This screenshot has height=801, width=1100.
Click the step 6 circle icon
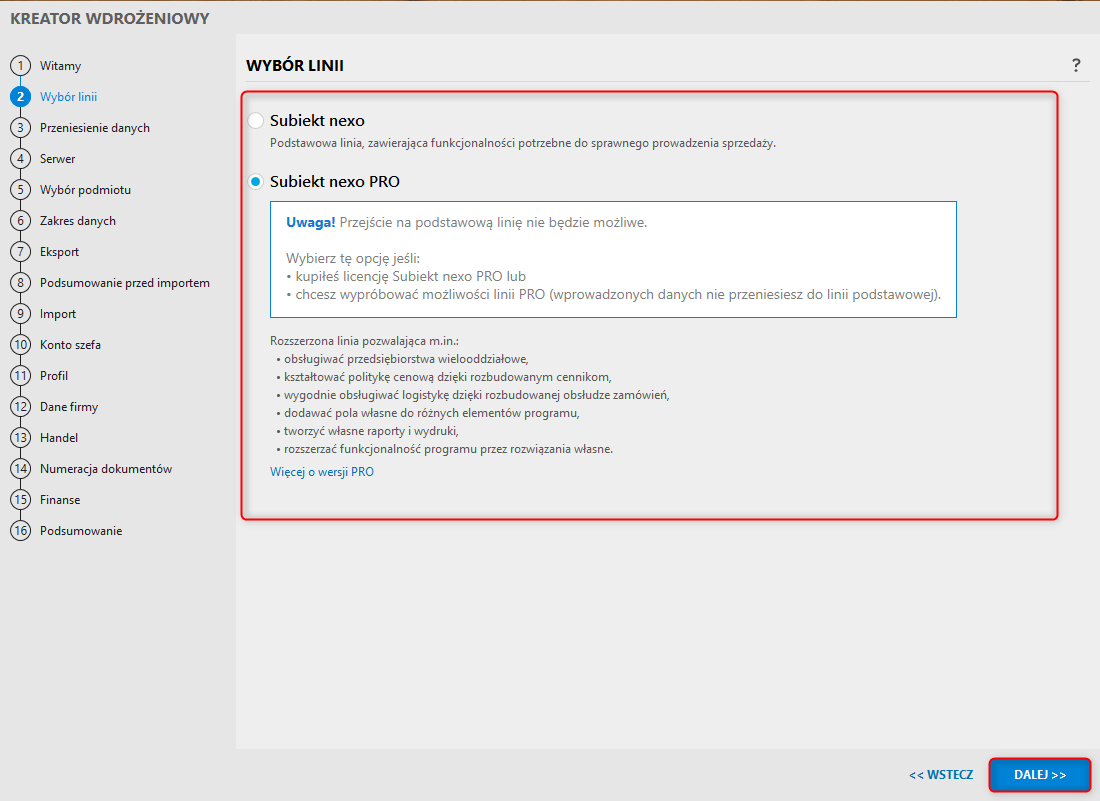point(20,221)
